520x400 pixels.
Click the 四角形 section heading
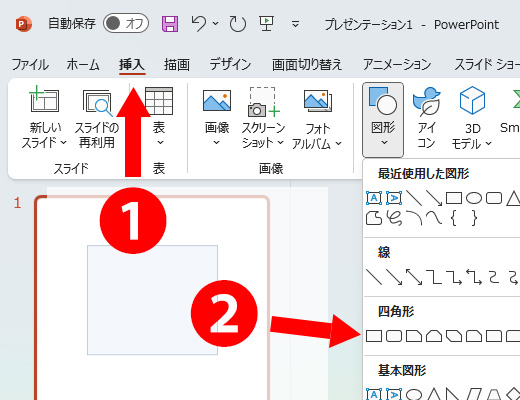tap(396, 311)
